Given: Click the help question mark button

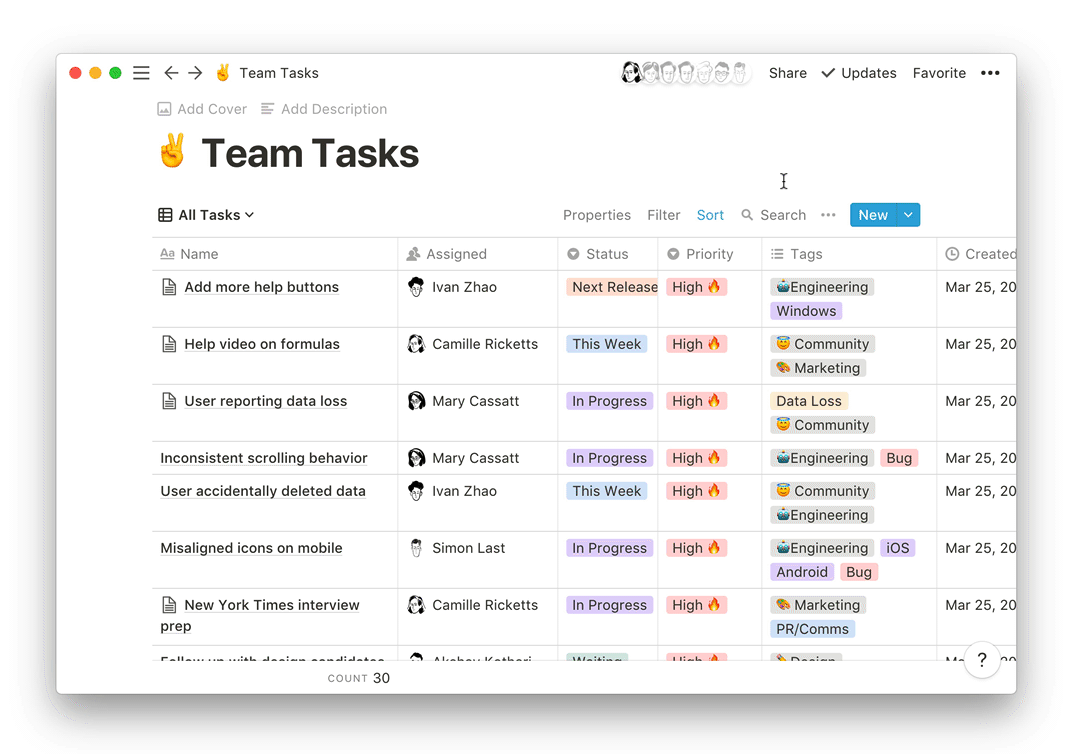Looking at the screenshot, I should [x=982, y=660].
